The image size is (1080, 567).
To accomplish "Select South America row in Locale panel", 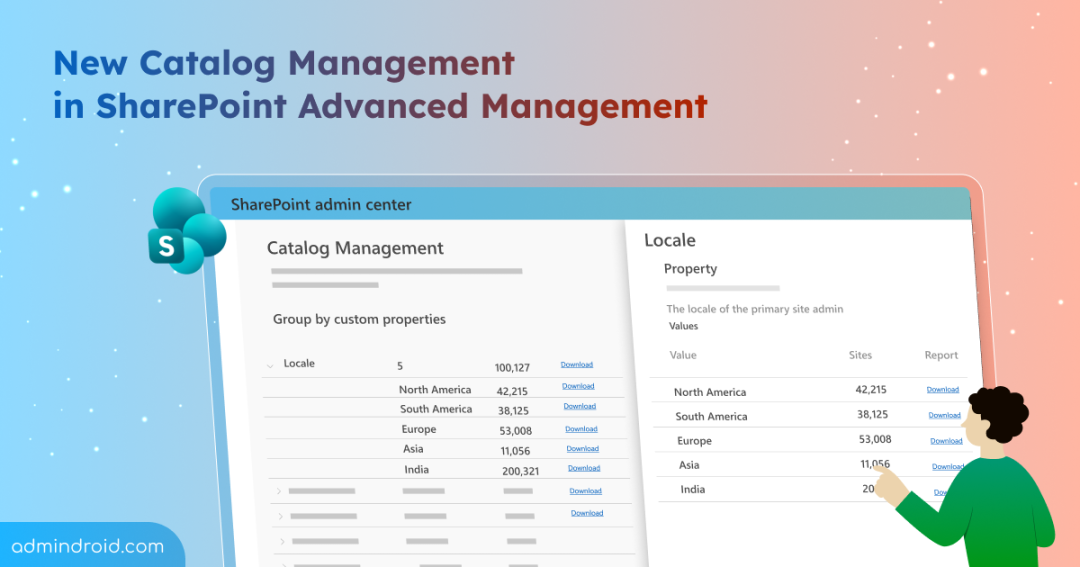I will (711, 416).
